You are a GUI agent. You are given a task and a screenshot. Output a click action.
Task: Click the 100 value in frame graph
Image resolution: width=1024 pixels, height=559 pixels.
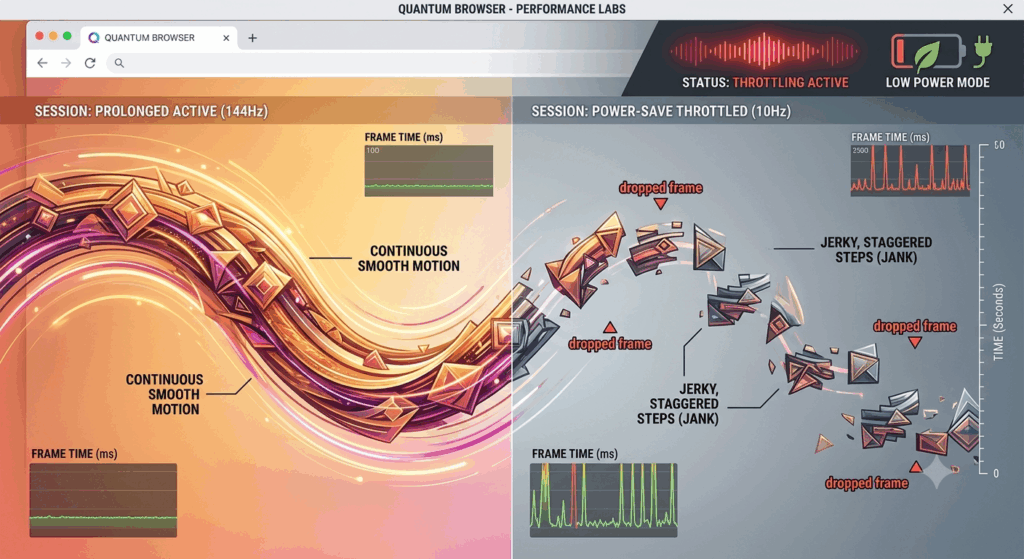pos(372,150)
